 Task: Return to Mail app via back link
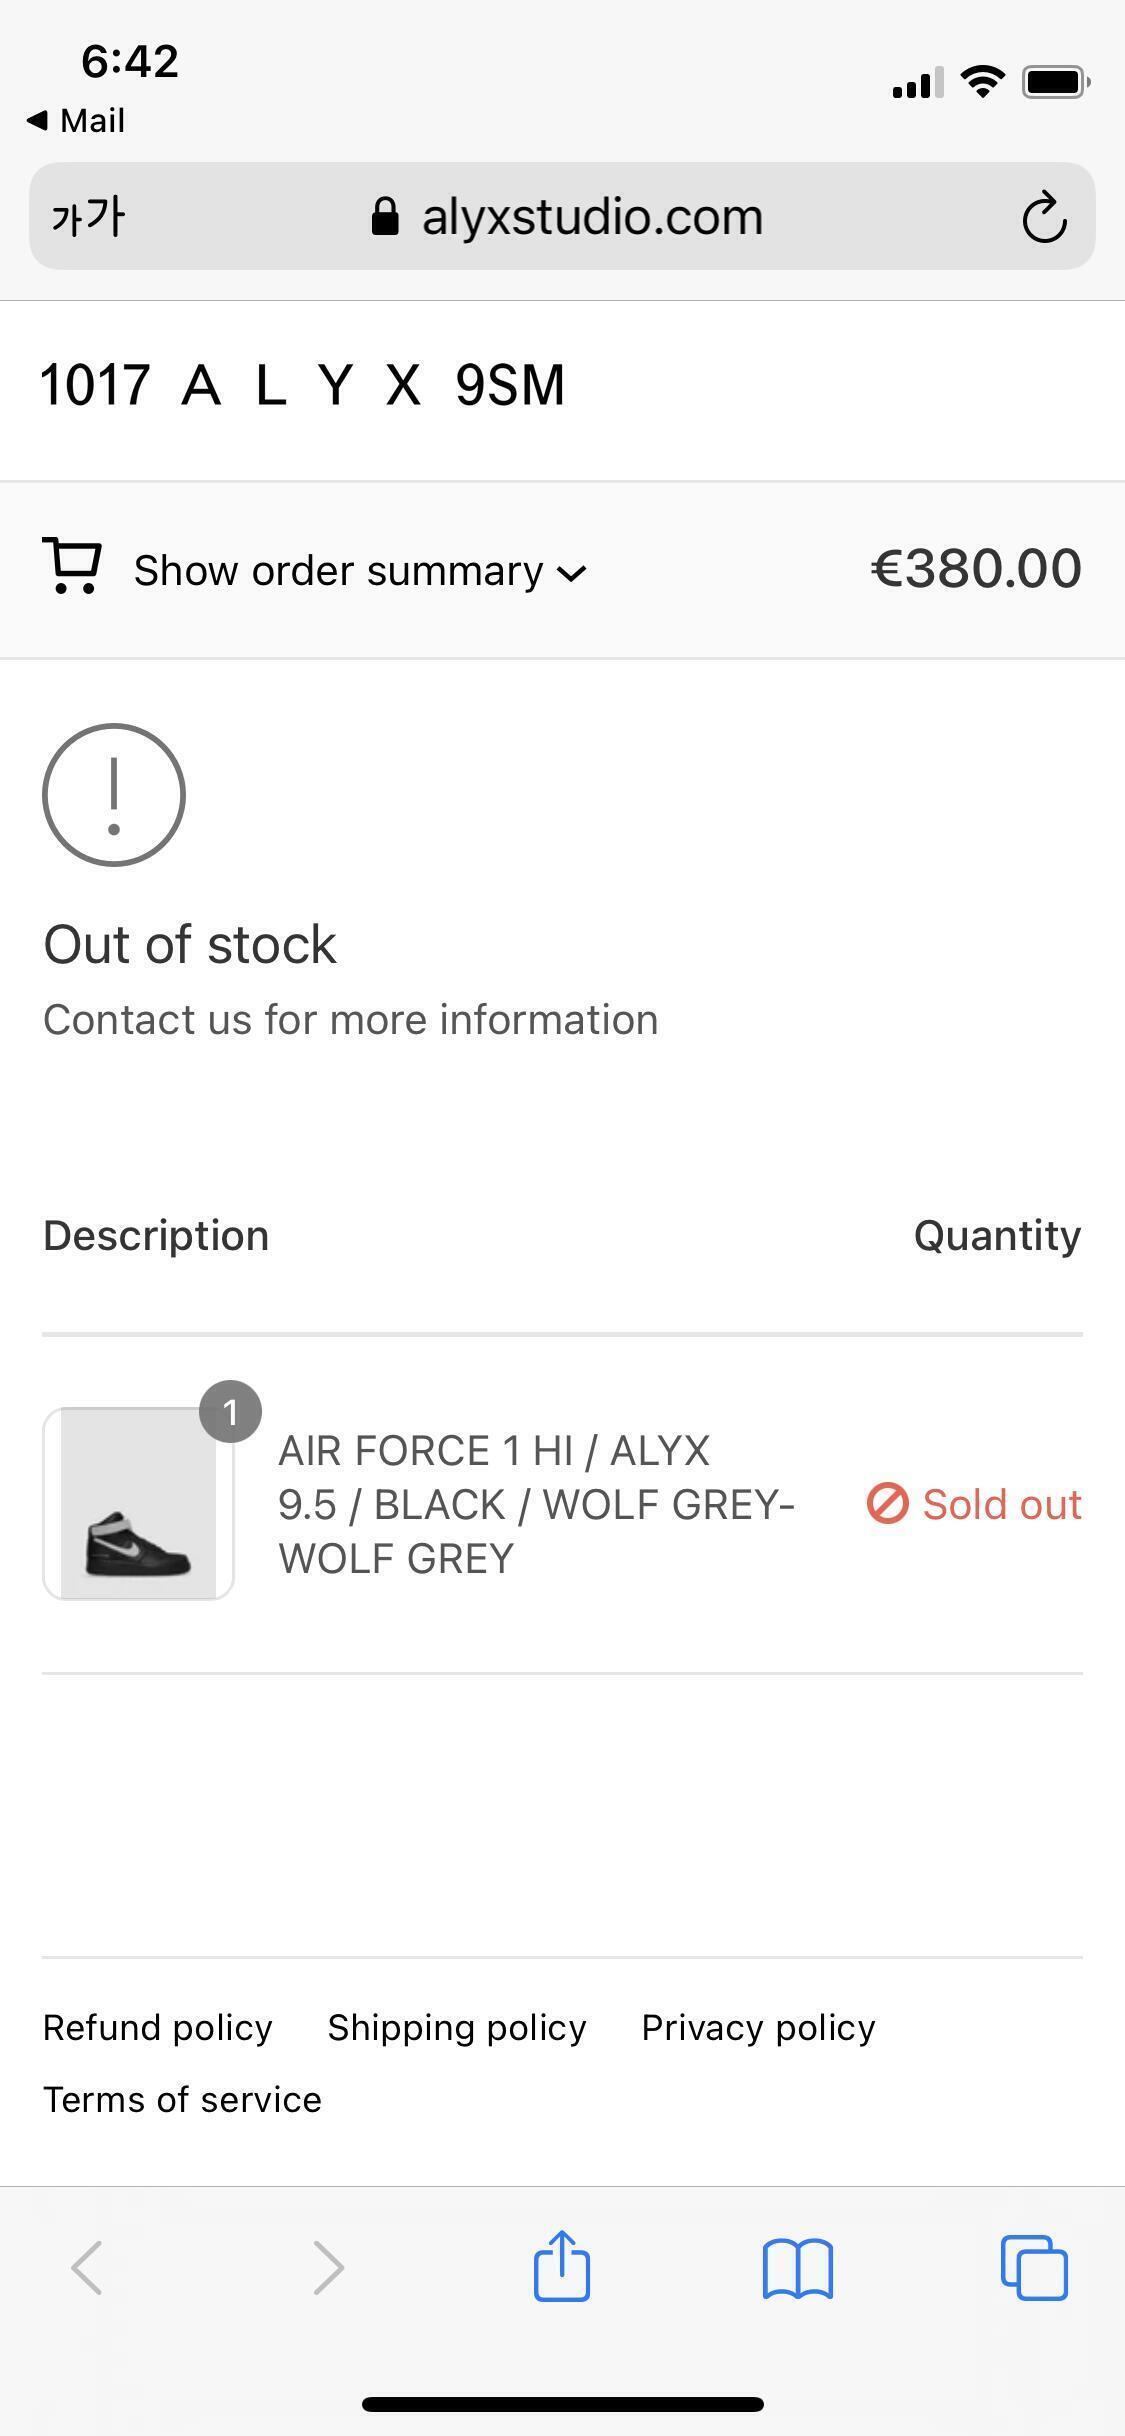(77, 121)
